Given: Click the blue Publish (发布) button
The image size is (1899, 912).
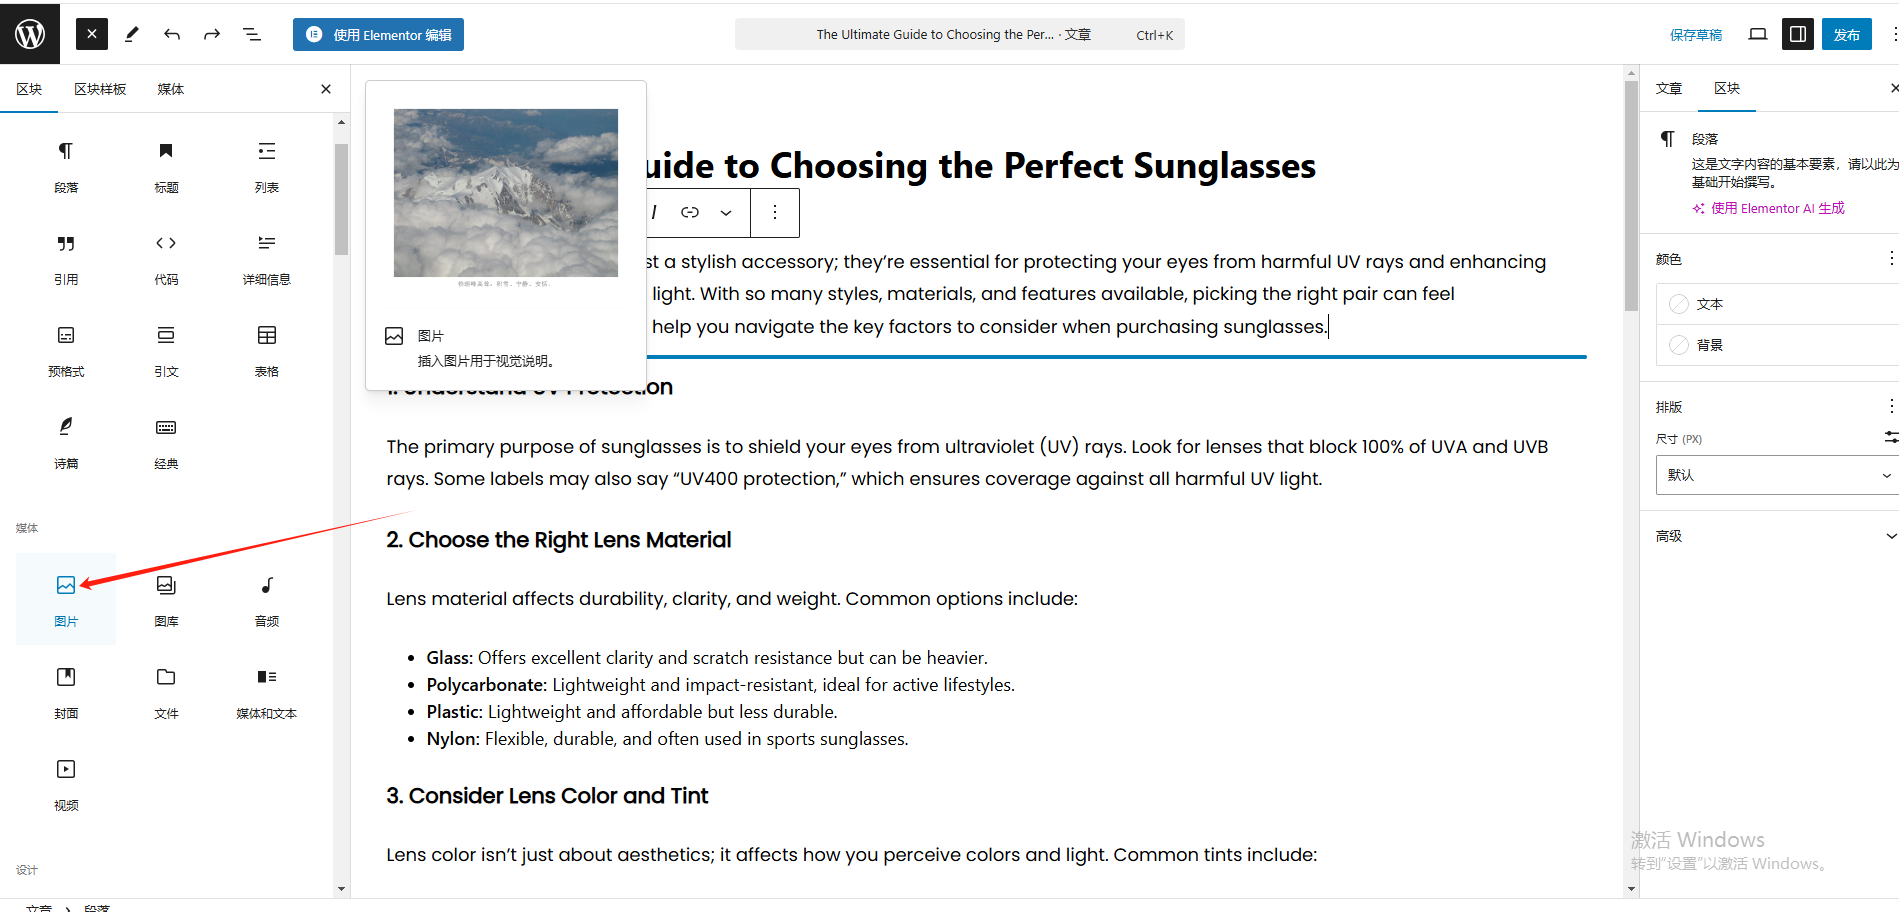Looking at the screenshot, I should pyautogui.click(x=1846, y=35).
